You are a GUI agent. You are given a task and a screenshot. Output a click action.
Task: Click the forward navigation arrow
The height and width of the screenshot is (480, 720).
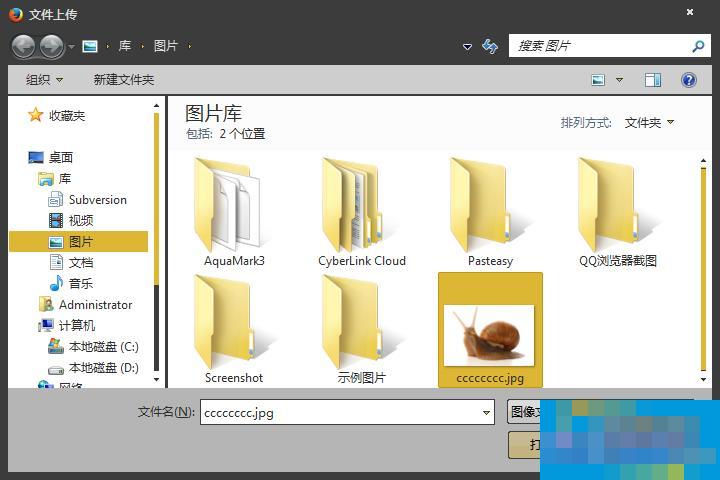[51, 46]
